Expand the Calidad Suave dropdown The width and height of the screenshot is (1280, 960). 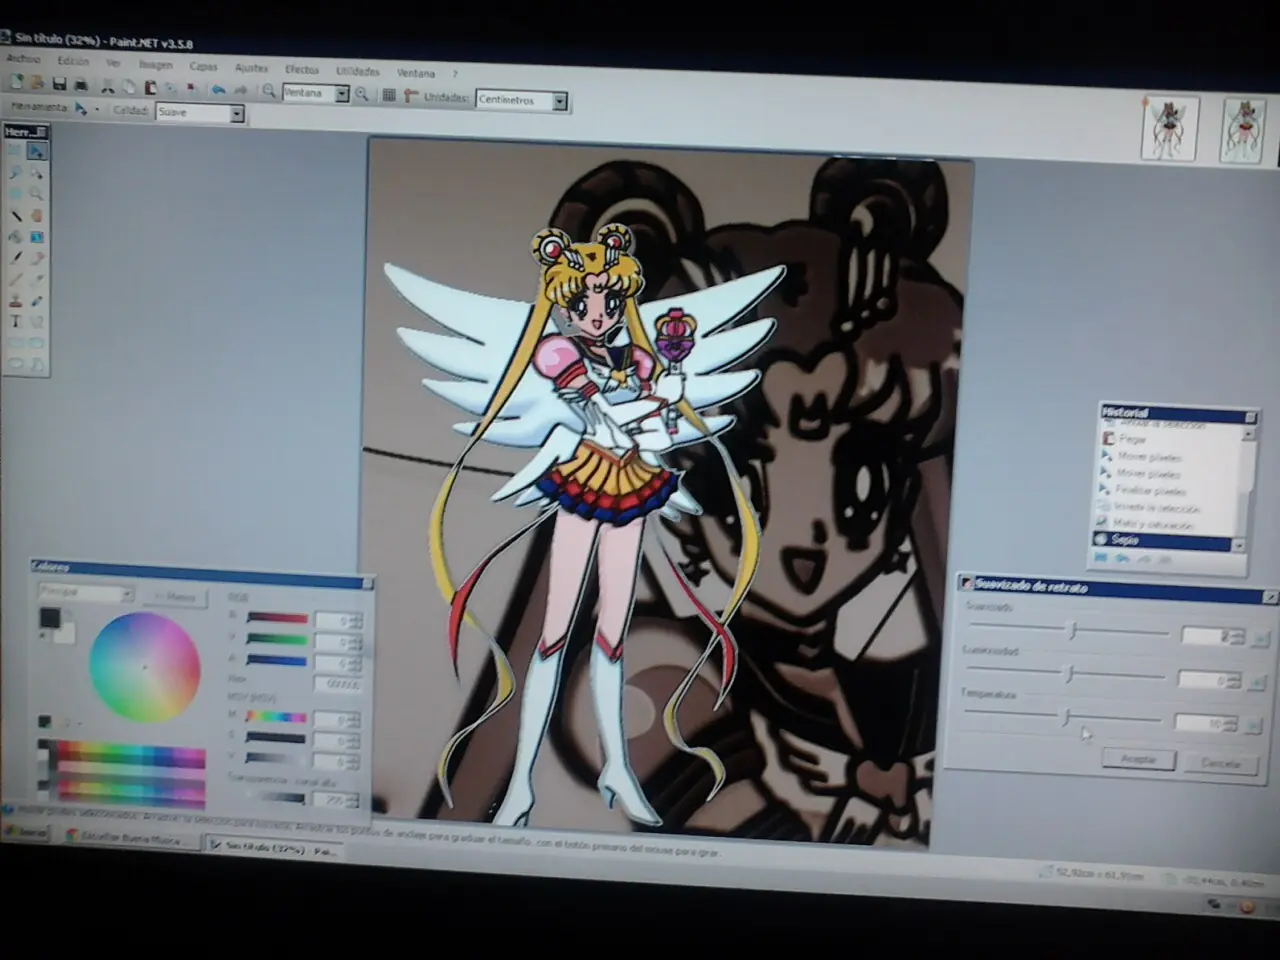pyautogui.click(x=200, y=113)
